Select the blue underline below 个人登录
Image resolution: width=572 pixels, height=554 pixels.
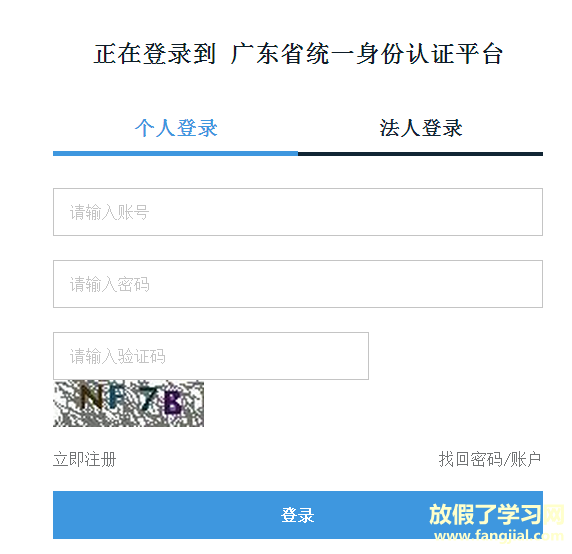(175, 154)
